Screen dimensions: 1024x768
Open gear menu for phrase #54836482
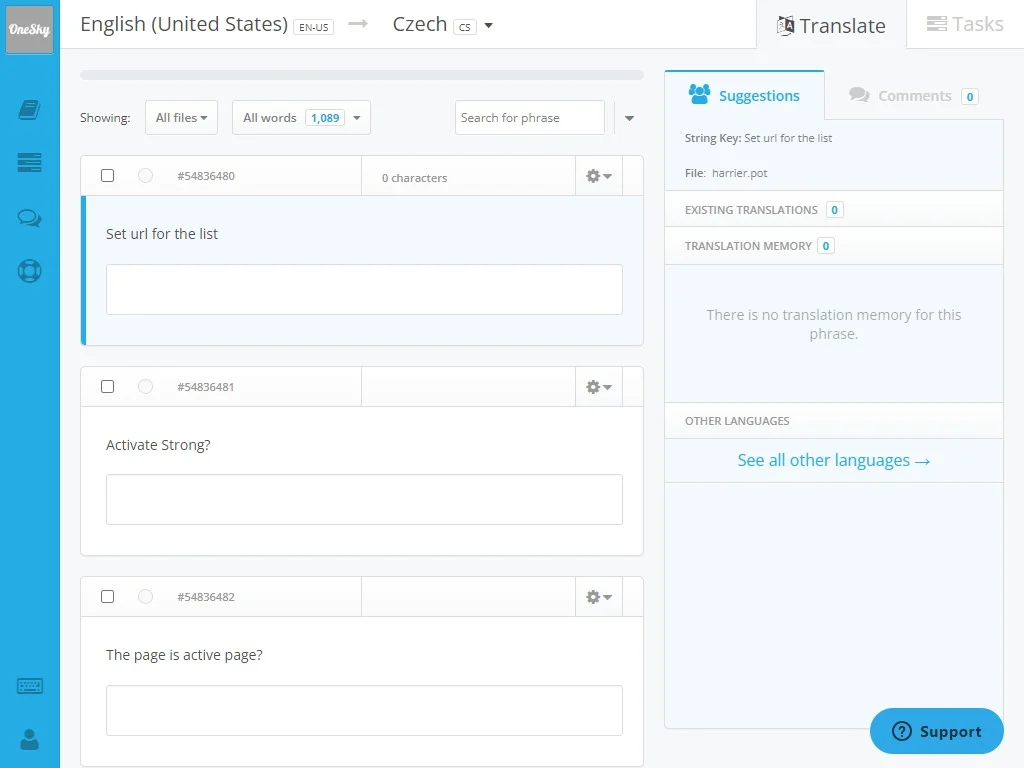(x=599, y=597)
